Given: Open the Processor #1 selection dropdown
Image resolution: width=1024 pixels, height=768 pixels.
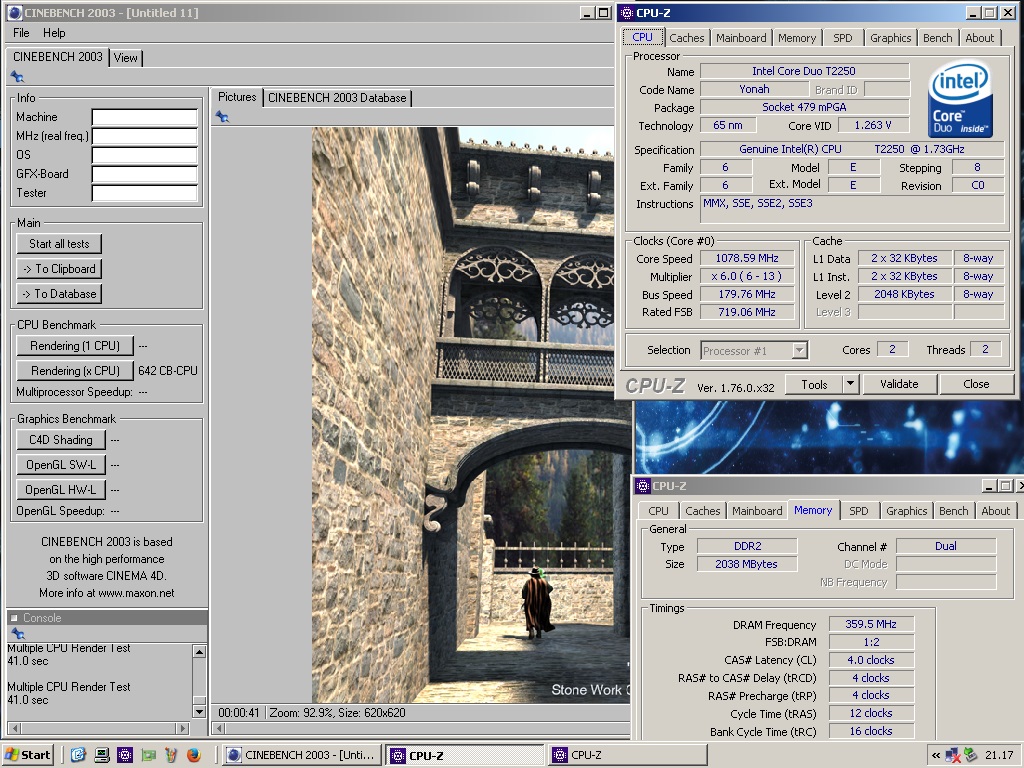Looking at the screenshot, I should tap(754, 351).
